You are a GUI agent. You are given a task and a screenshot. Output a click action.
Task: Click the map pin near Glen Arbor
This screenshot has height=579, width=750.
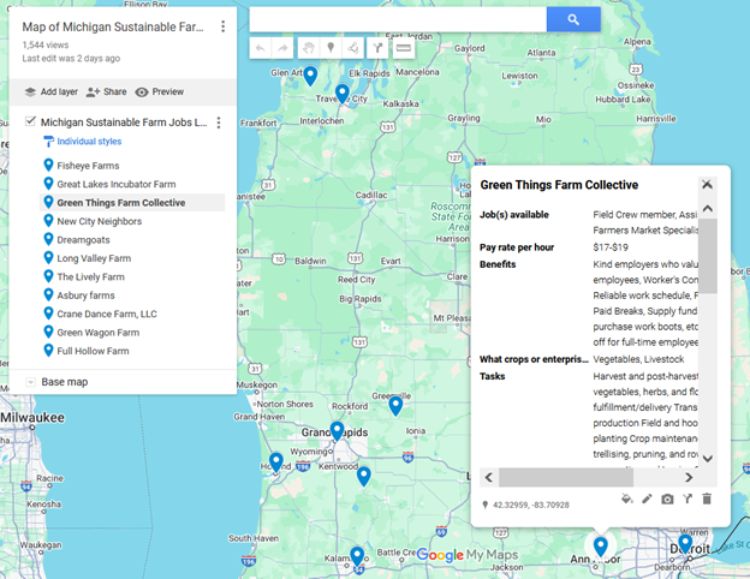point(310,76)
